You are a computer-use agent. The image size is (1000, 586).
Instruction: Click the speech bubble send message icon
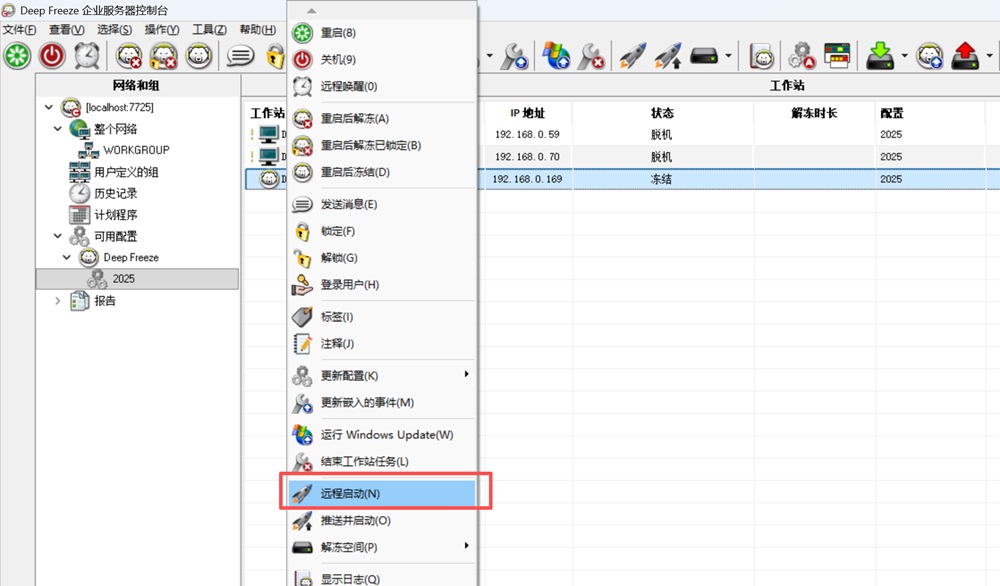point(240,56)
